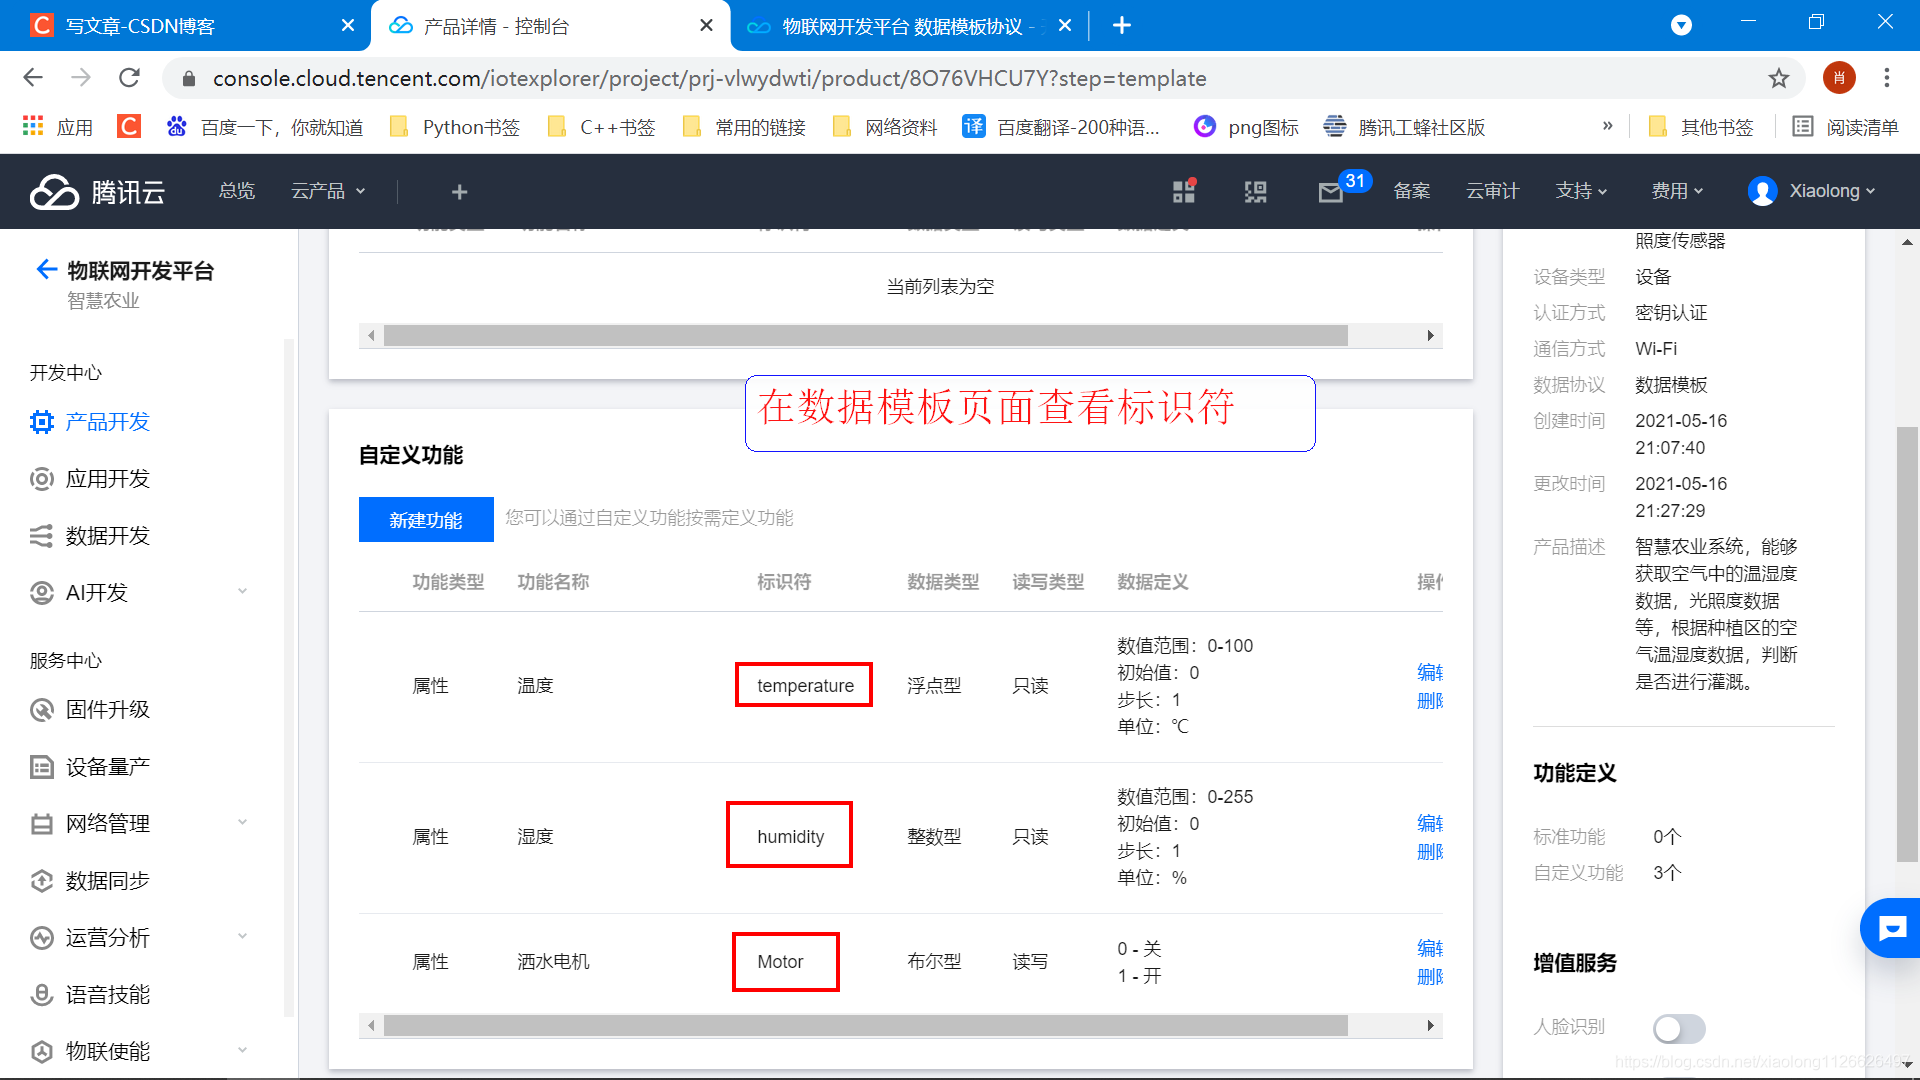The width and height of the screenshot is (1920, 1080).
Task: Open the 费用 dropdown in header
Action: click(x=1677, y=191)
